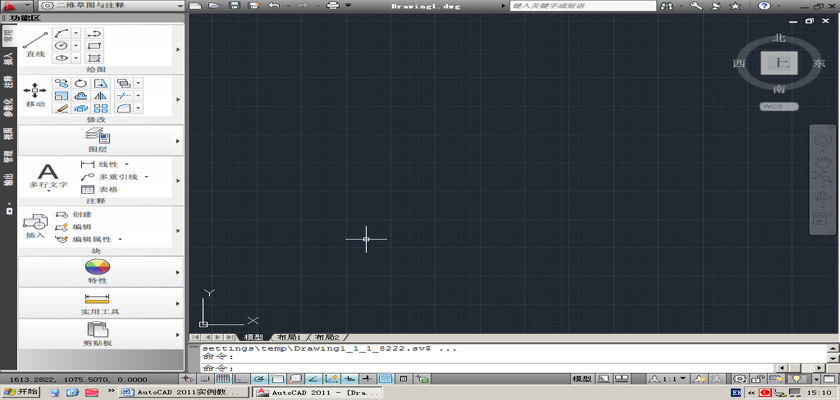Expand the Modify (修改) panel arrow
The image size is (840, 400).
pos(178,99)
